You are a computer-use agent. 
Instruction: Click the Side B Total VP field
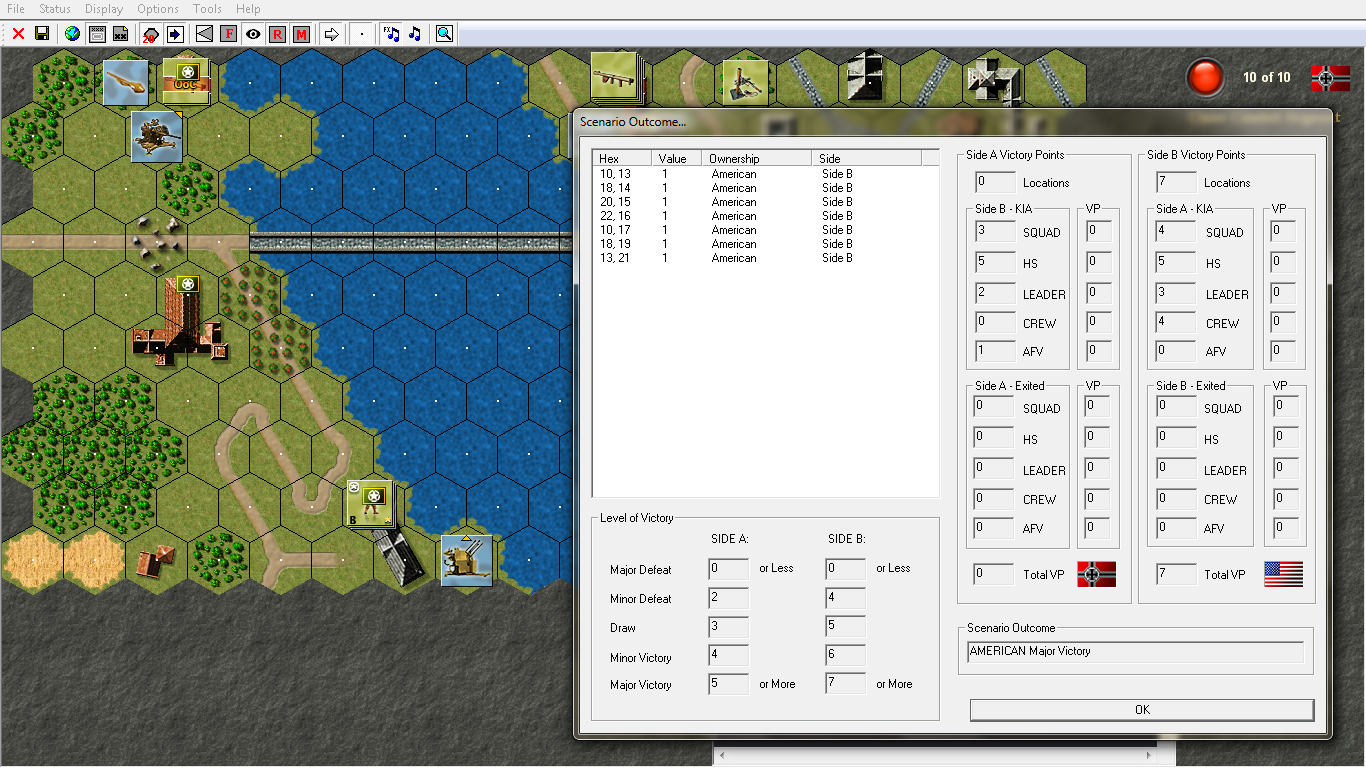(x=1176, y=575)
